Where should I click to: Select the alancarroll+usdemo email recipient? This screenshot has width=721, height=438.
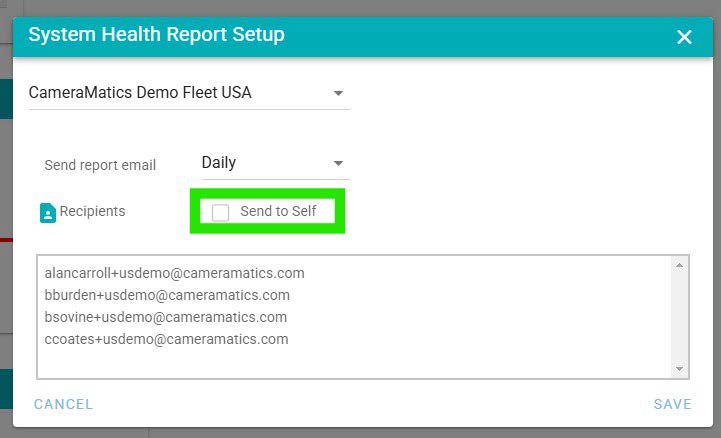pyautogui.click(x=174, y=273)
